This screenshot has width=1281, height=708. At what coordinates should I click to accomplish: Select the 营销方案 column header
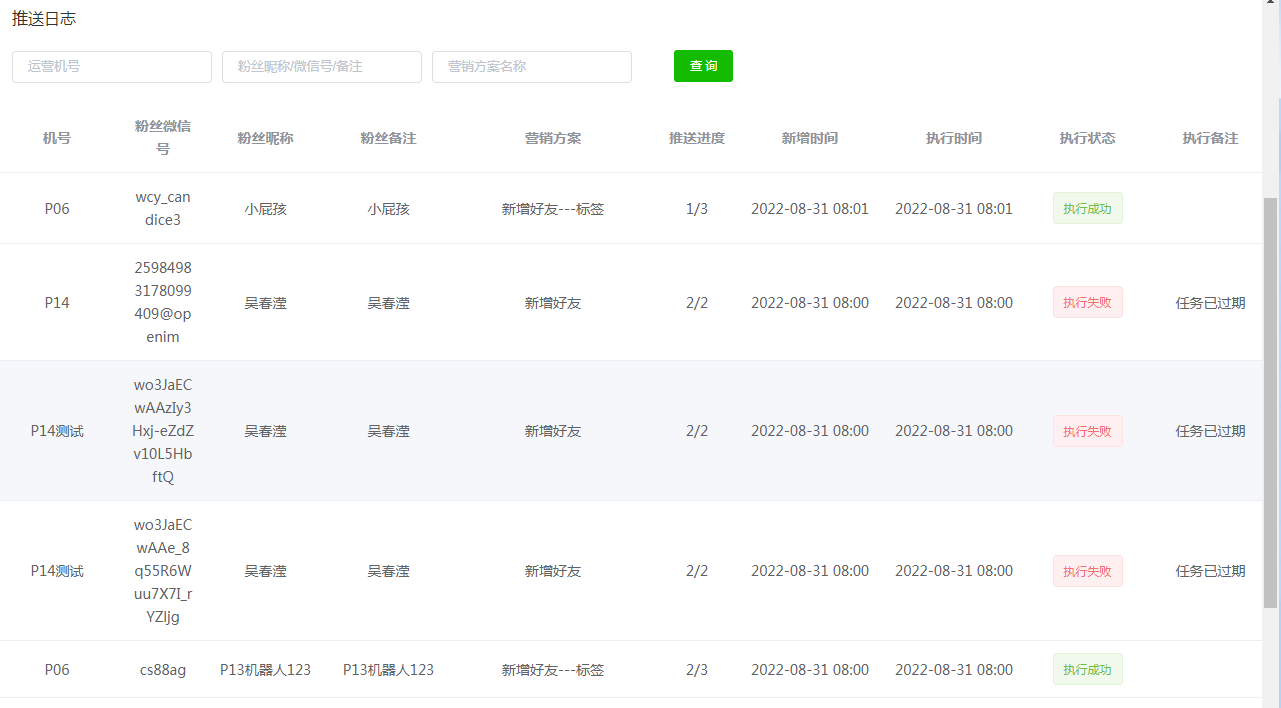click(x=553, y=138)
